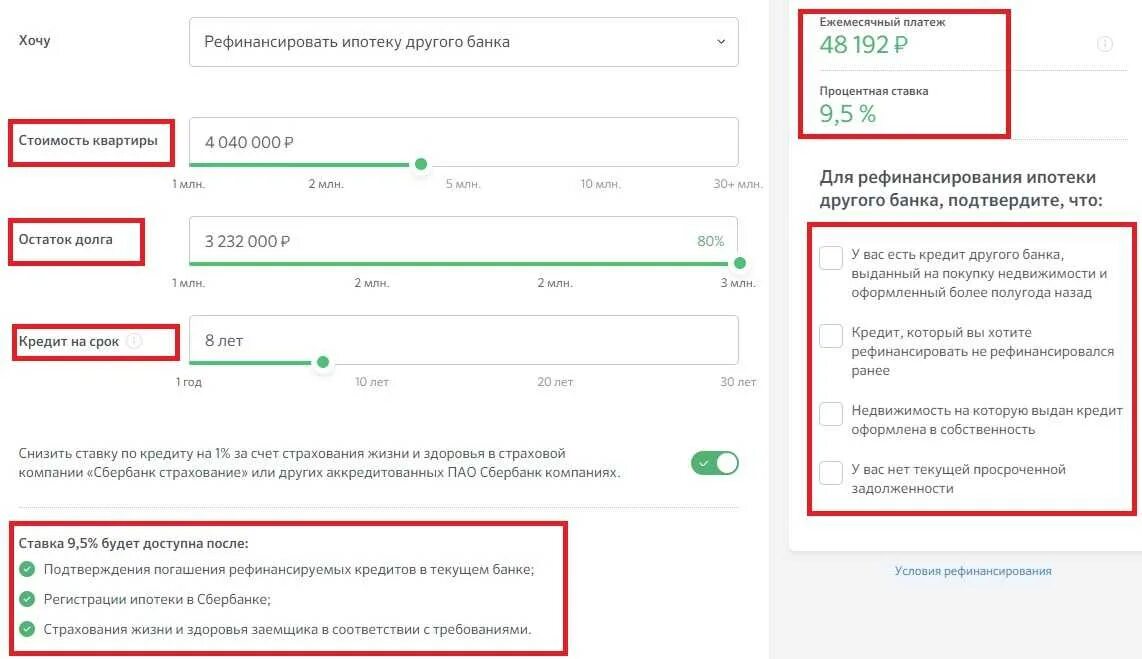Click the apartment cost input field 4 040 000 ₽
Viewport: 1142px width, 659px height.
(x=463, y=142)
